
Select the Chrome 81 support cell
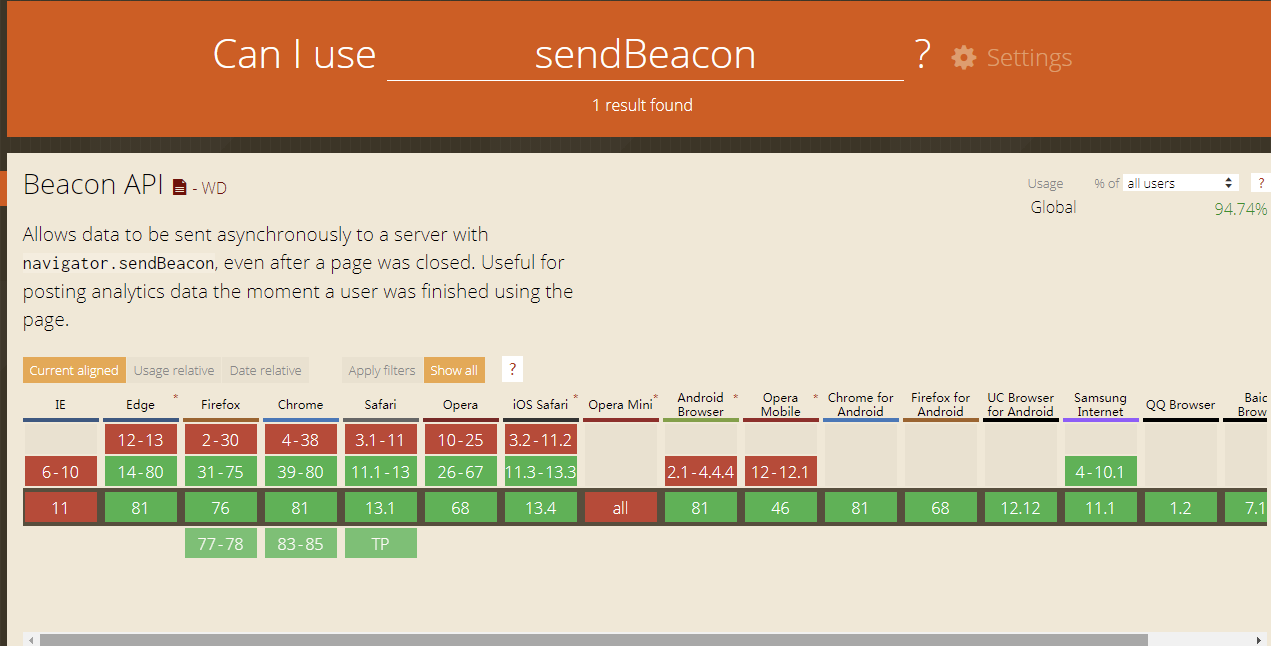click(300, 507)
